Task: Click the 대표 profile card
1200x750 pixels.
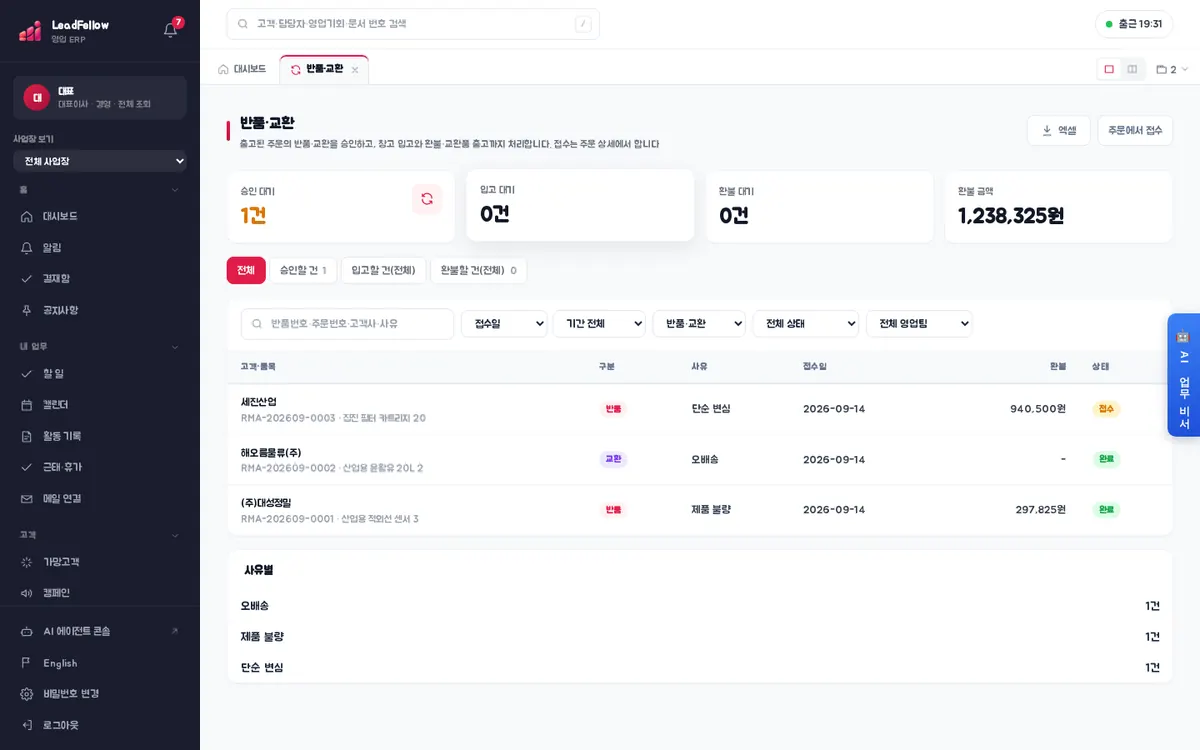Action: tap(100, 97)
